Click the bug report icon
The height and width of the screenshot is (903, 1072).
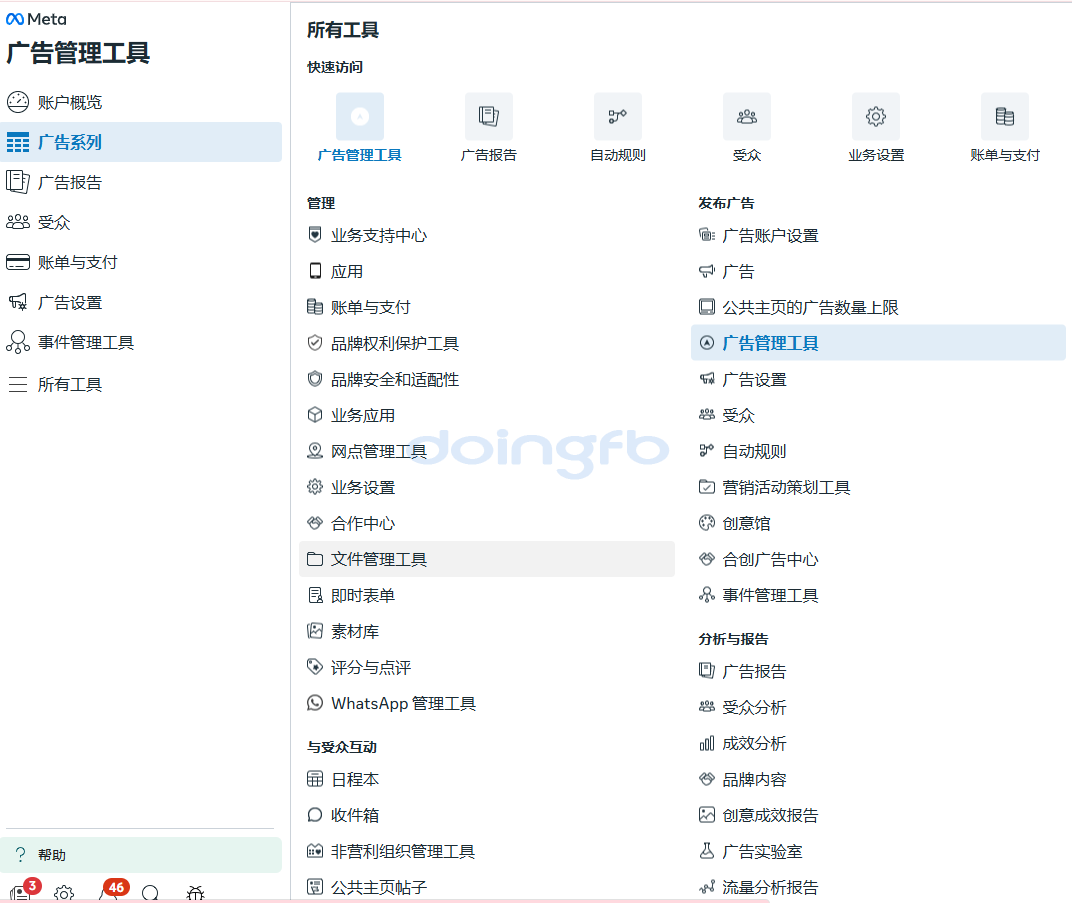[x=196, y=893]
